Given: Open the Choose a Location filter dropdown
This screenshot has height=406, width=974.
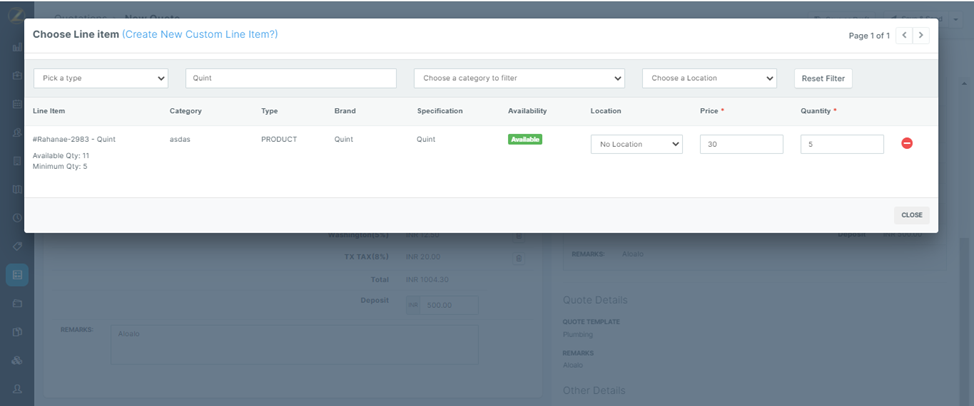Looking at the screenshot, I should tap(709, 78).
